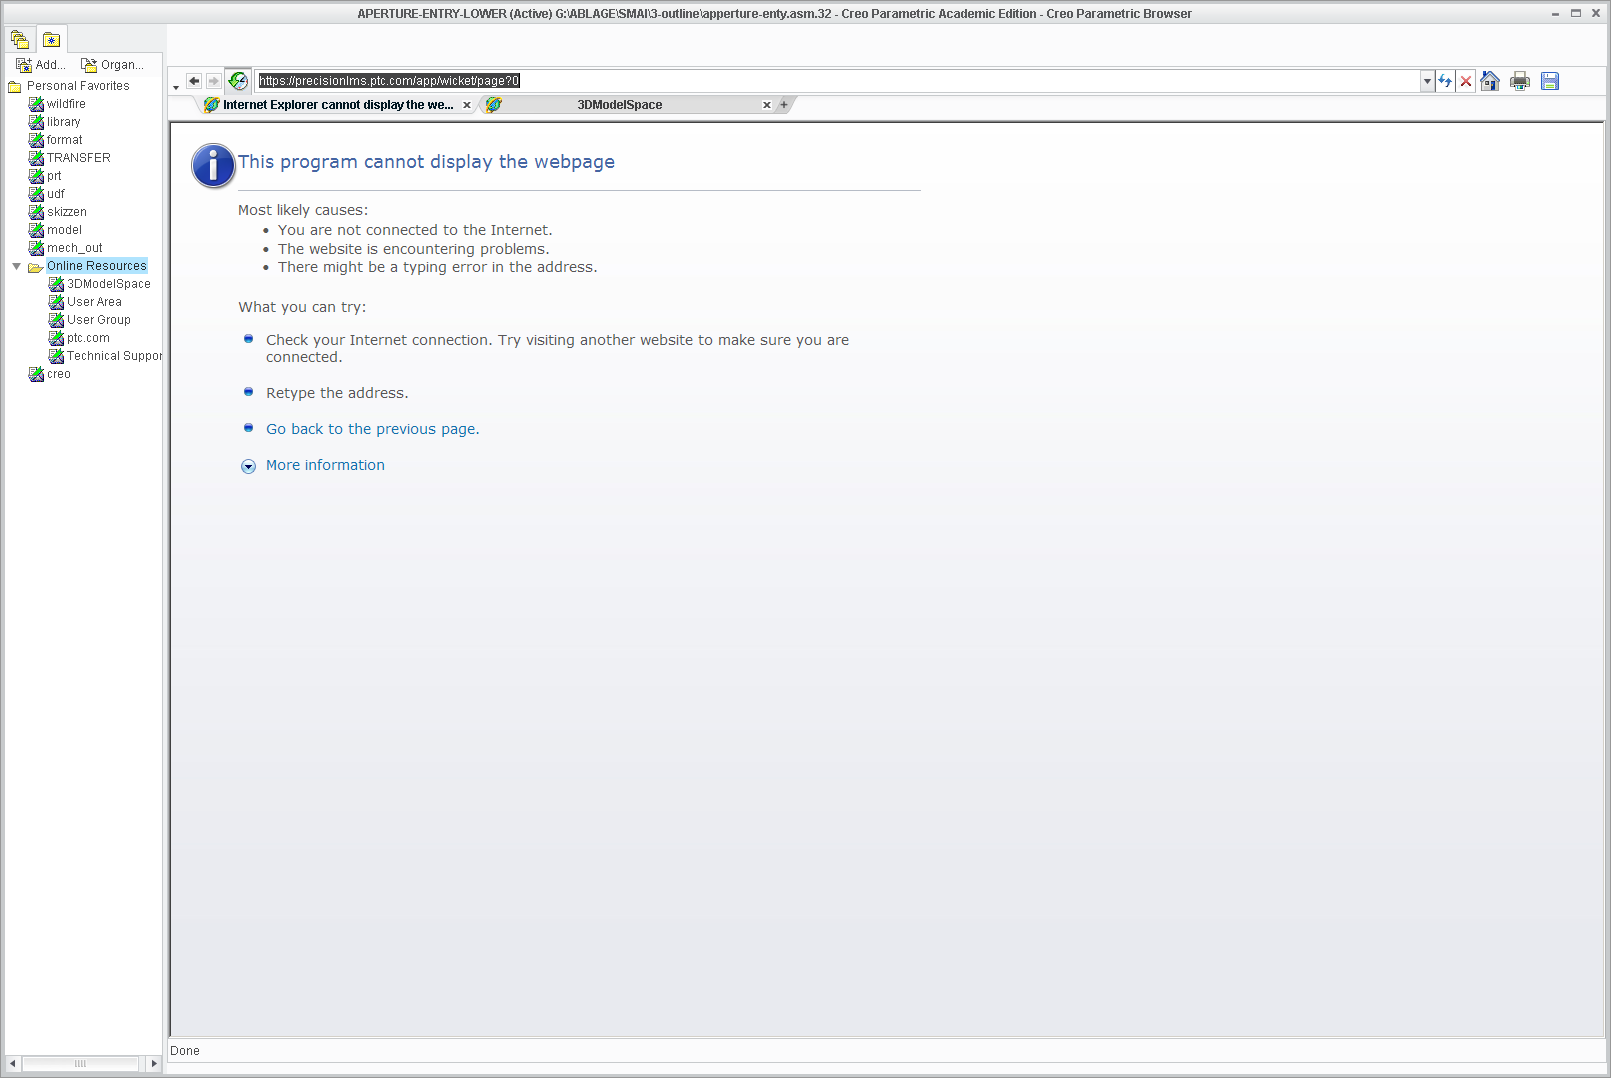Viewport: 1611px width, 1078px height.
Task: Click the favorites panel horizontal scrollbar thumb
Action: point(80,1063)
